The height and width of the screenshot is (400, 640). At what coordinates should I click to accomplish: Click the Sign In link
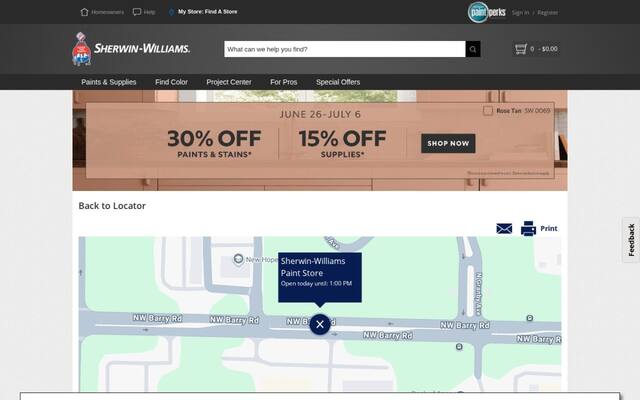tap(520, 13)
